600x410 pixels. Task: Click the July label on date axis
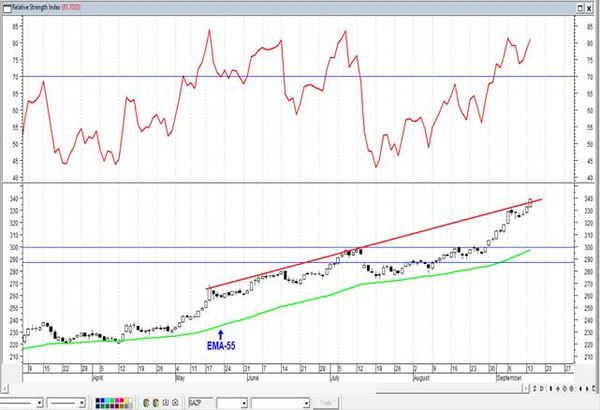pyautogui.click(x=335, y=378)
